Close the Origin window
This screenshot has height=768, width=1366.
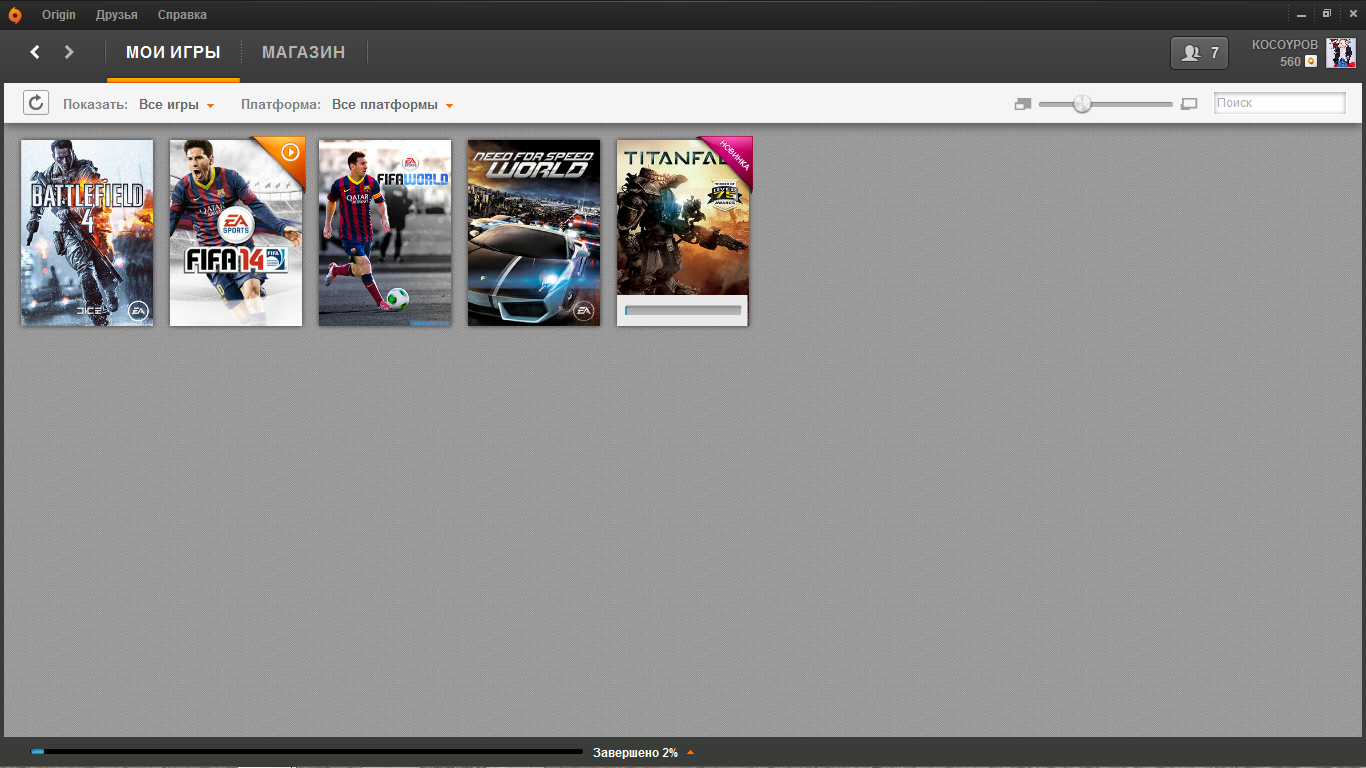coord(1351,14)
